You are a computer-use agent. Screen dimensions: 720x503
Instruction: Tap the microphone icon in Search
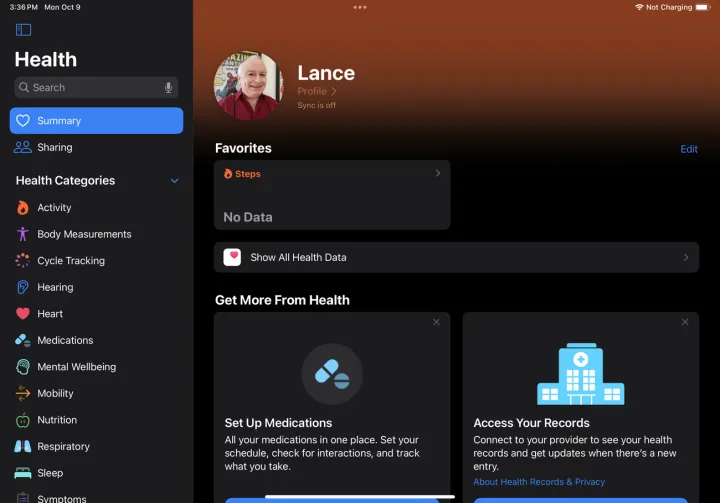tap(168, 88)
